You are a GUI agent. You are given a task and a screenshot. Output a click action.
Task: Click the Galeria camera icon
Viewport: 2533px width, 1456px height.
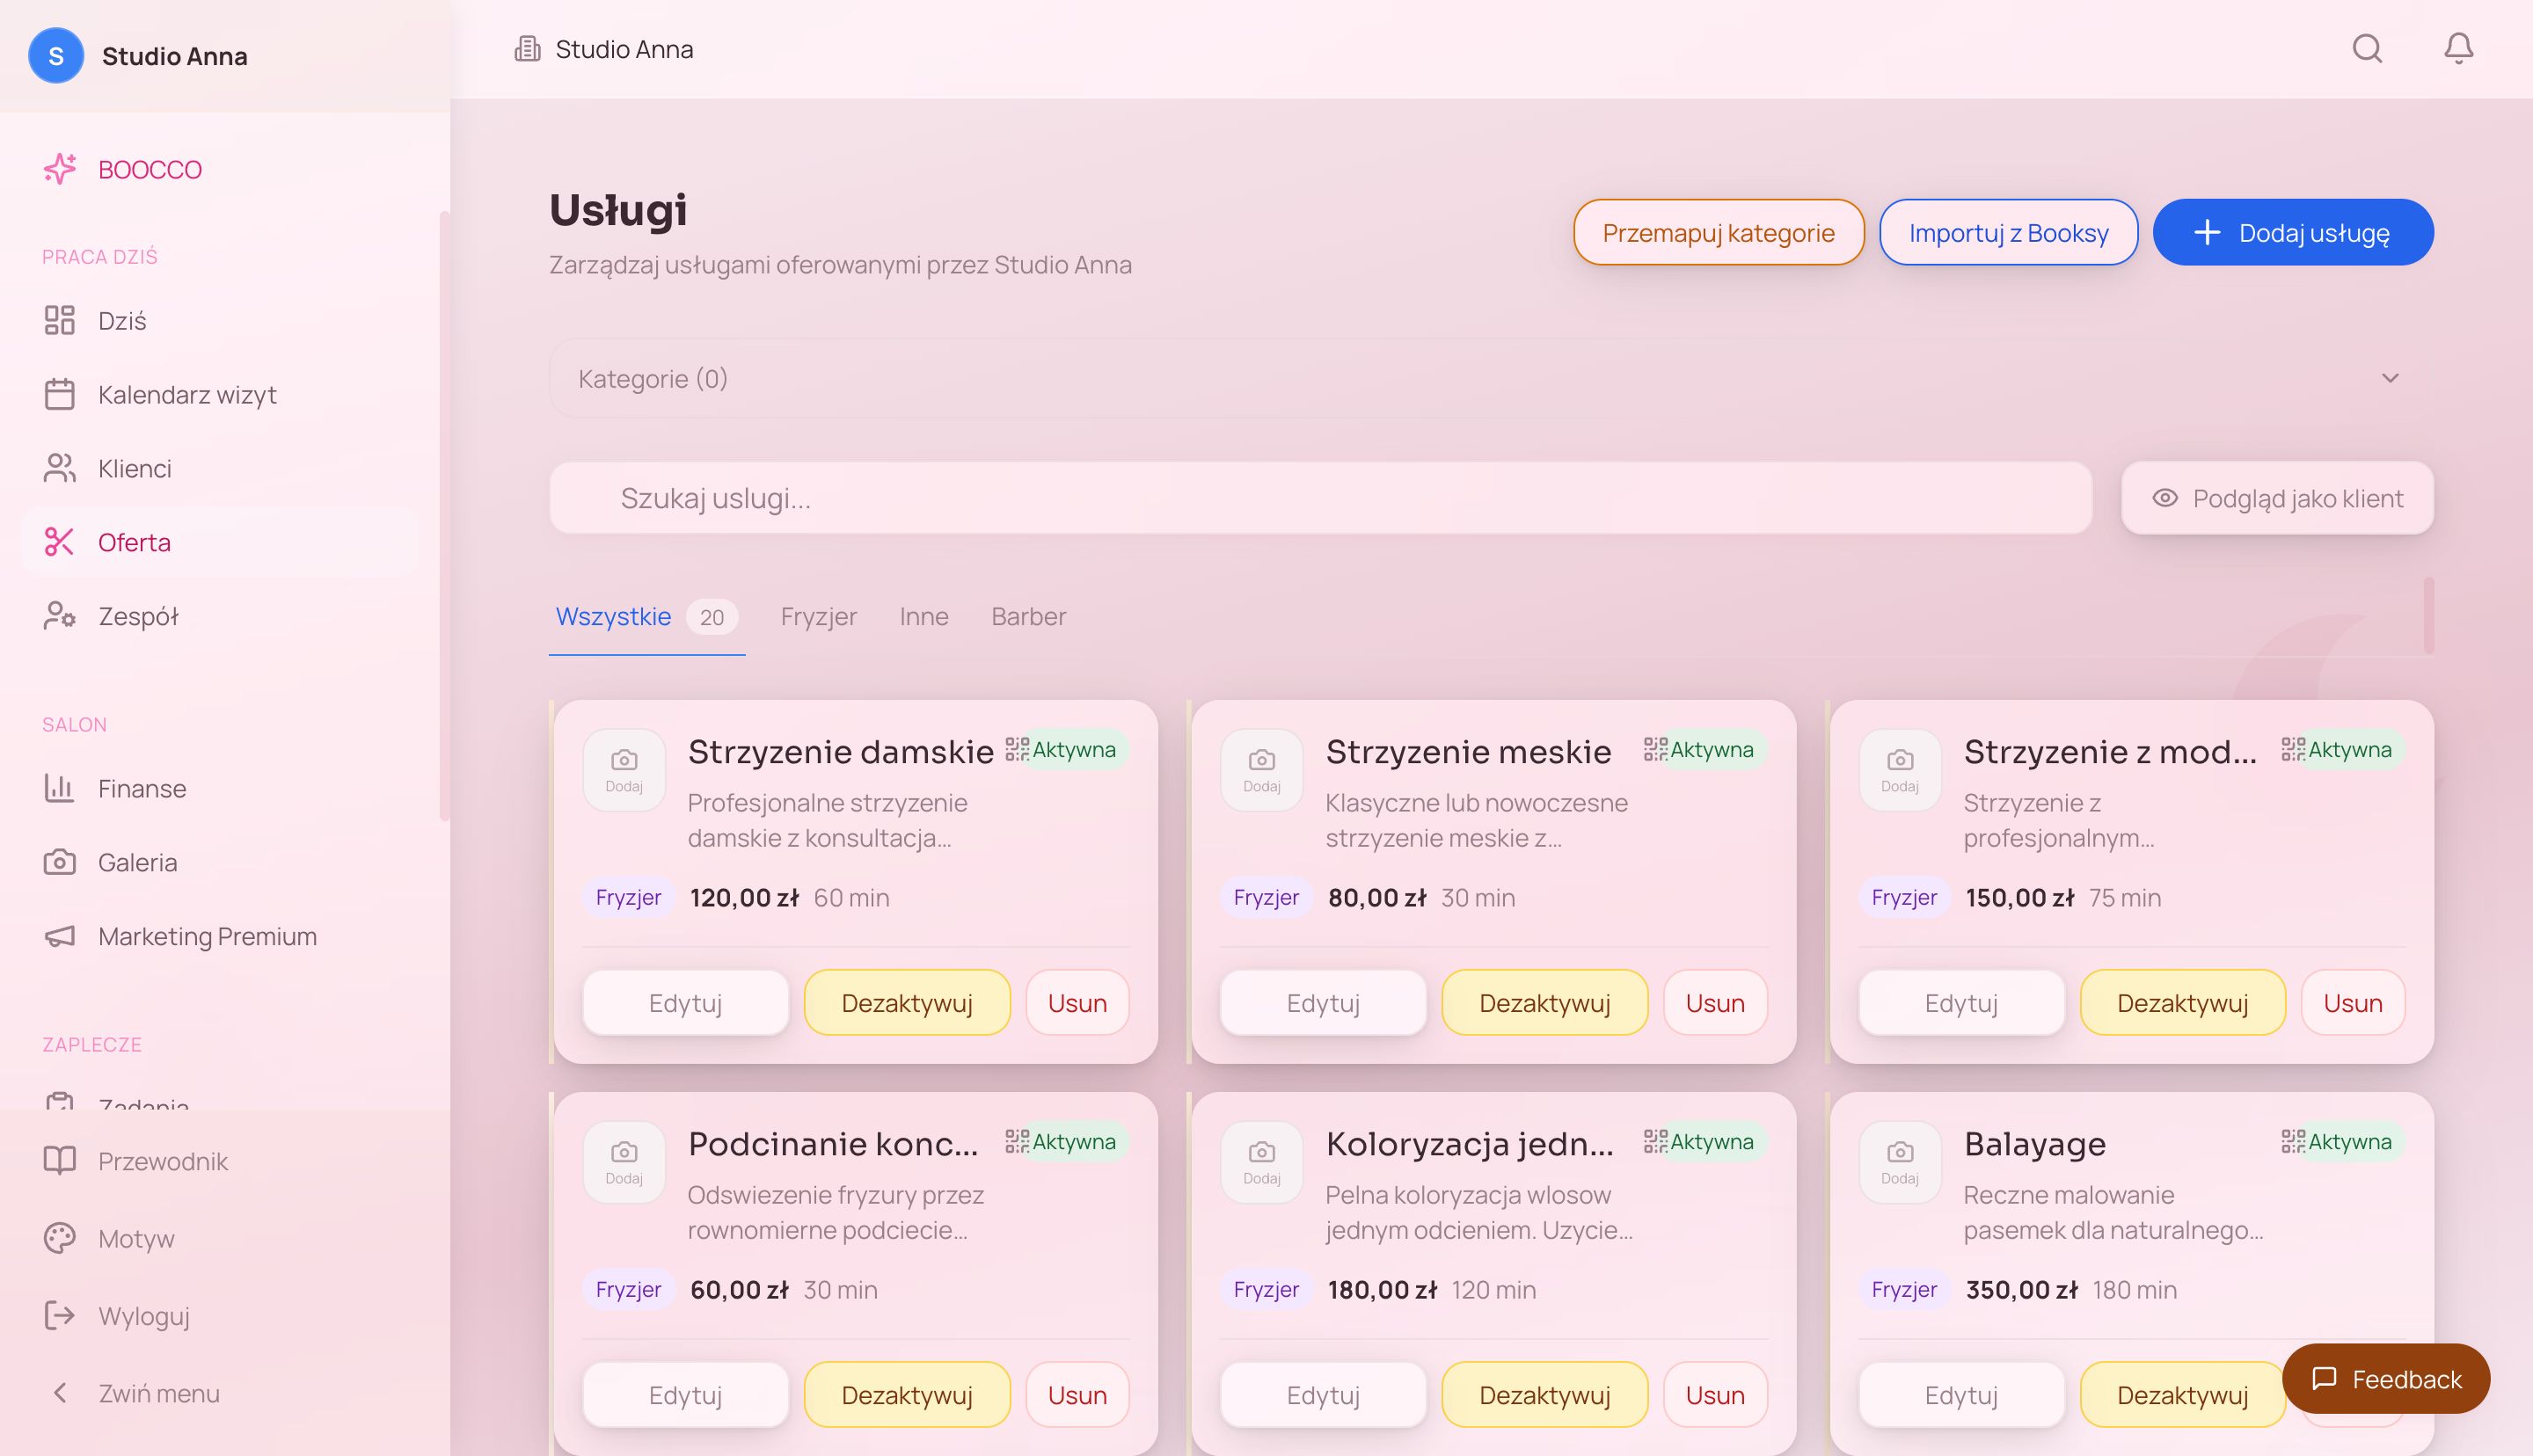59,862
